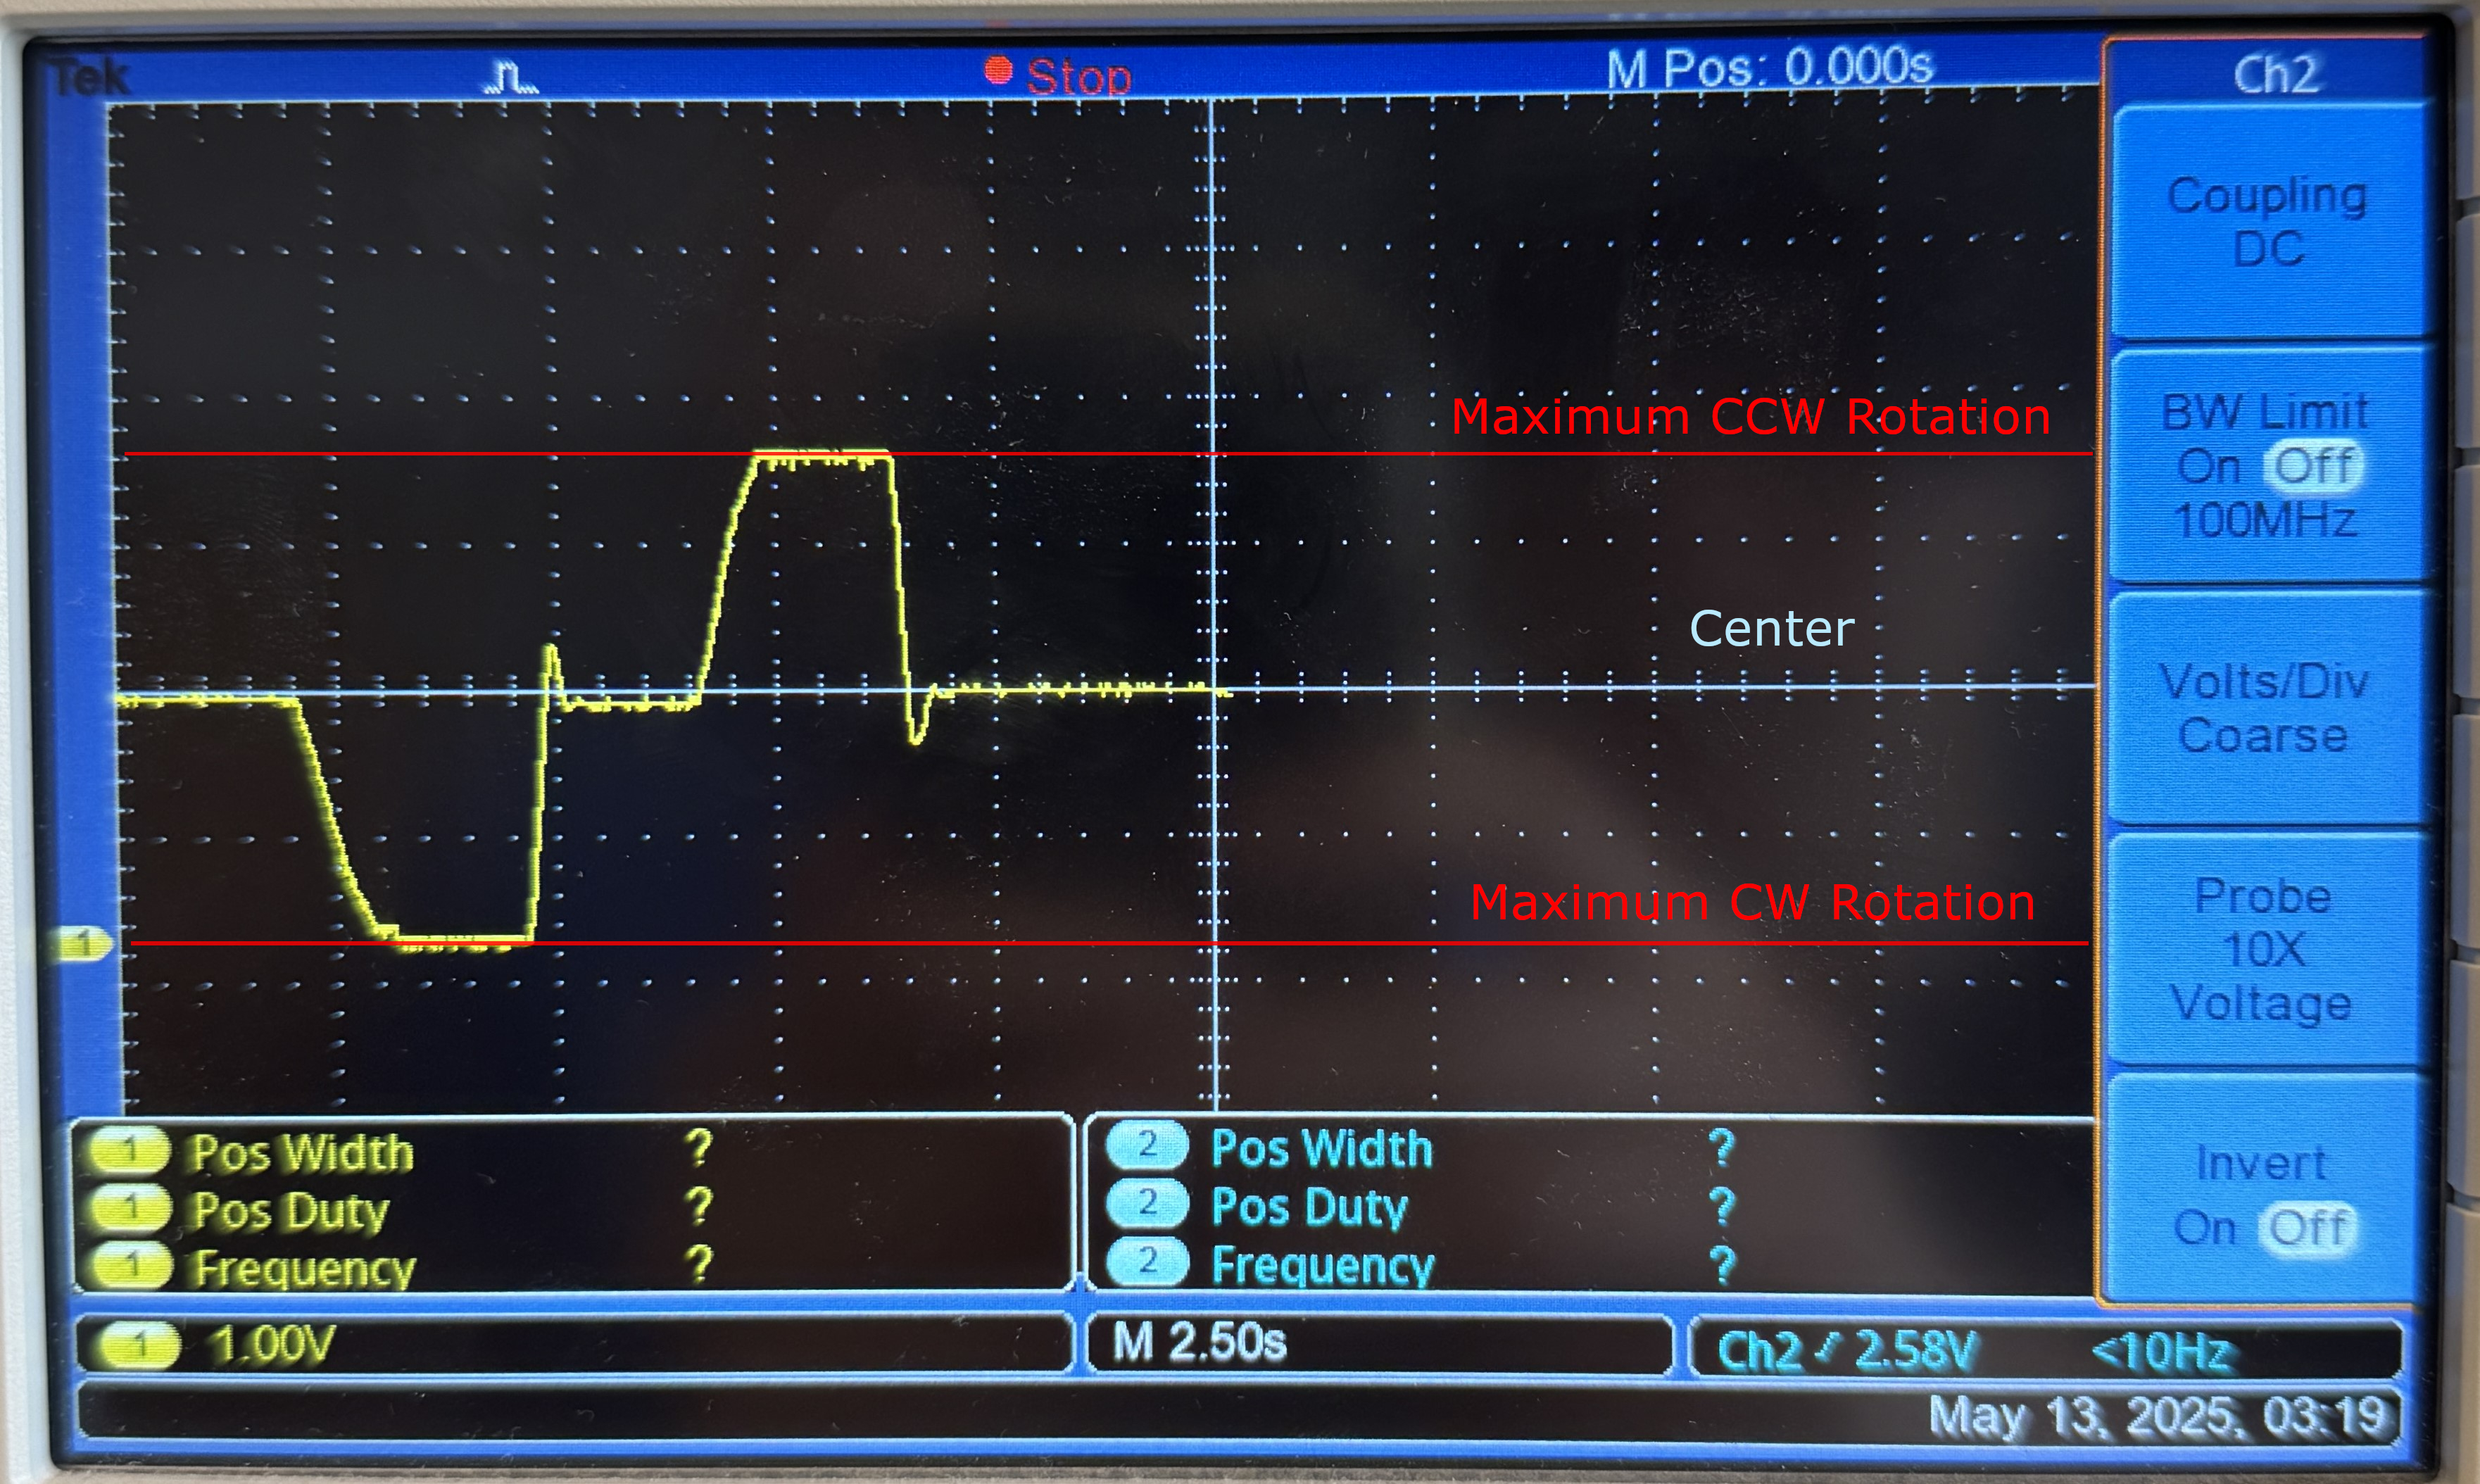Toggle Invert Off option

[2308, 1228]
